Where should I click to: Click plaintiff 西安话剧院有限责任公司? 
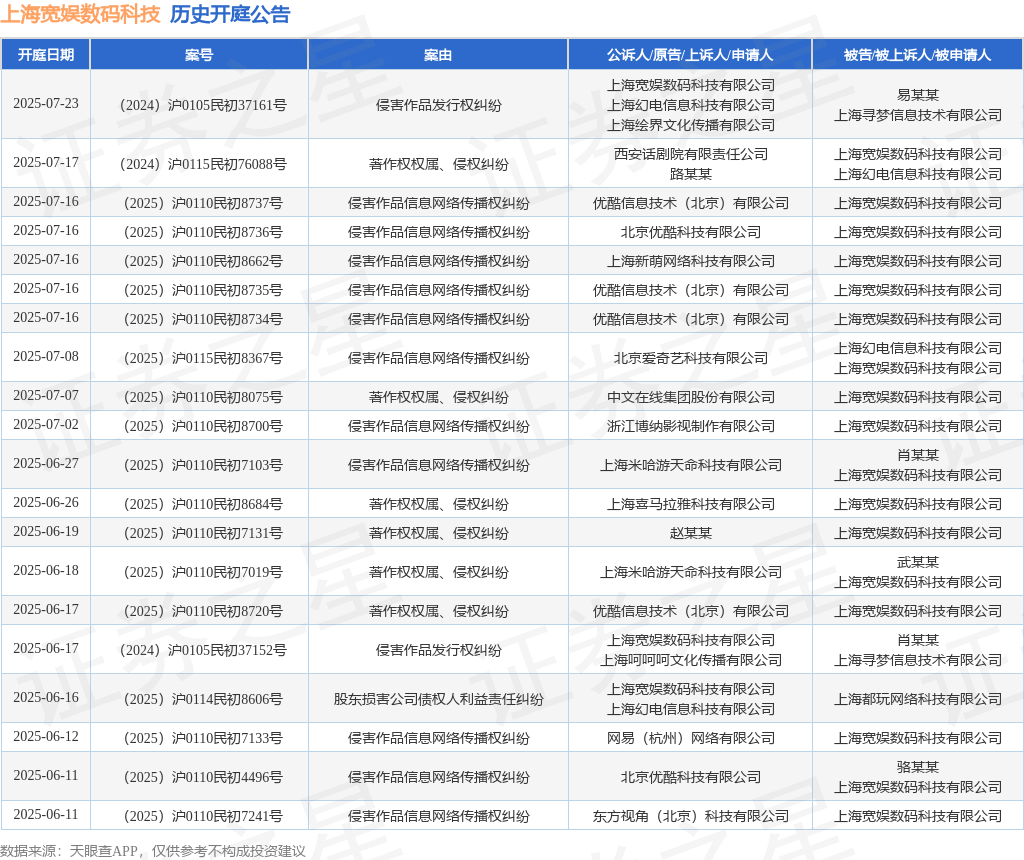[691, 154]
